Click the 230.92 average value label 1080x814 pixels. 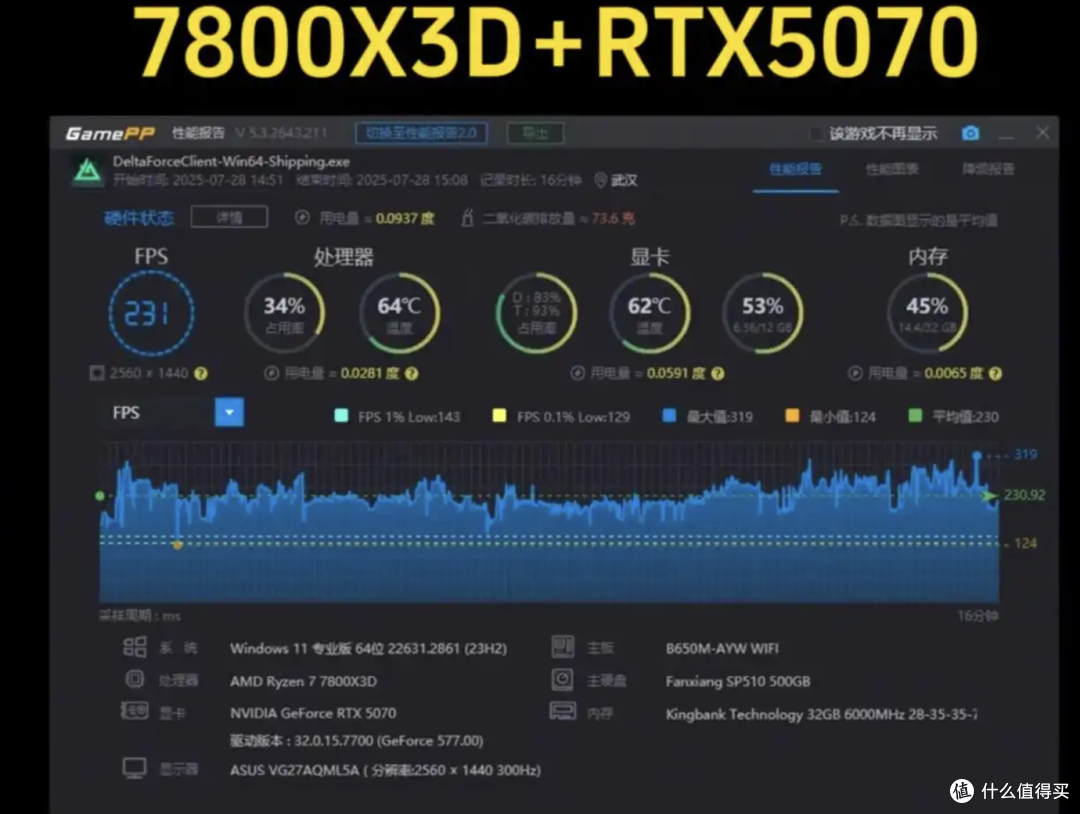tap(1024, 495)
